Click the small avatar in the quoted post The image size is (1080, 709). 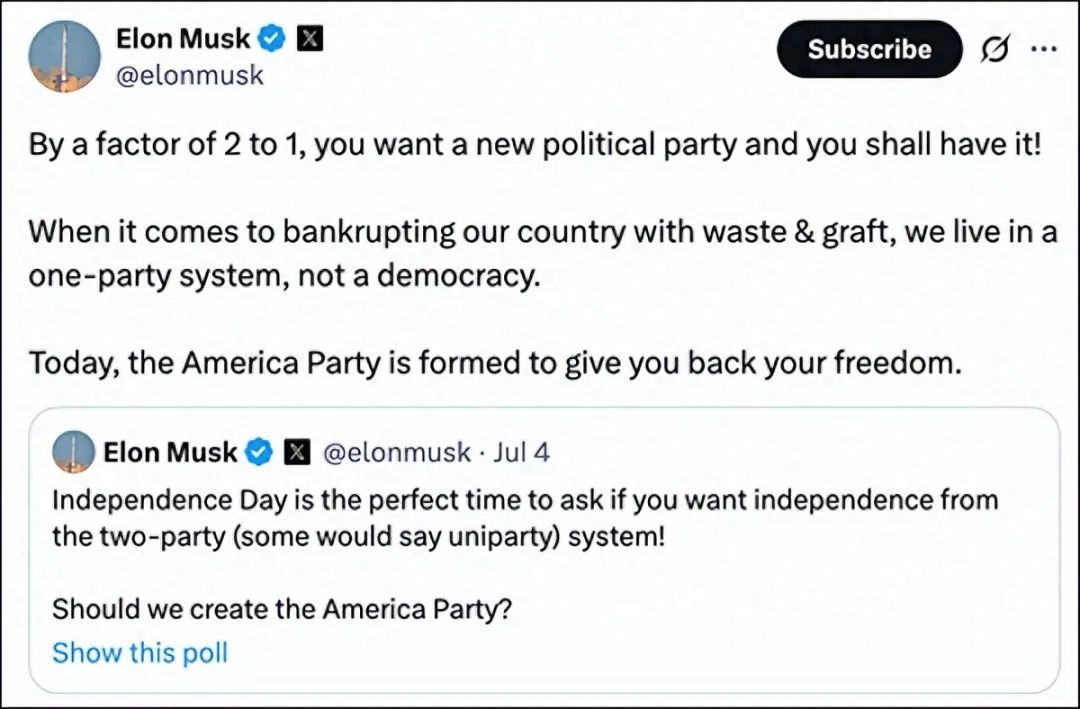(73, 452)
